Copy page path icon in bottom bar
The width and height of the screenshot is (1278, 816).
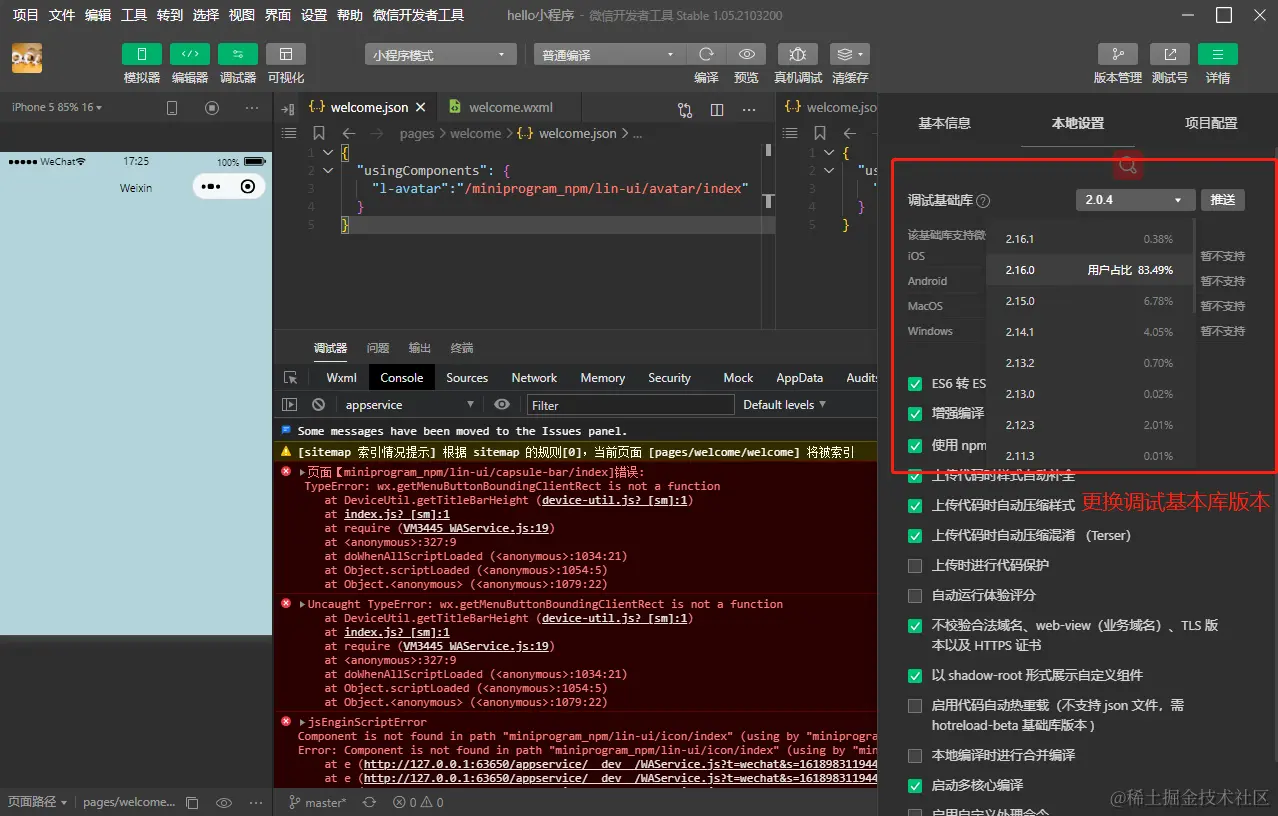click(x=193, y=802)
